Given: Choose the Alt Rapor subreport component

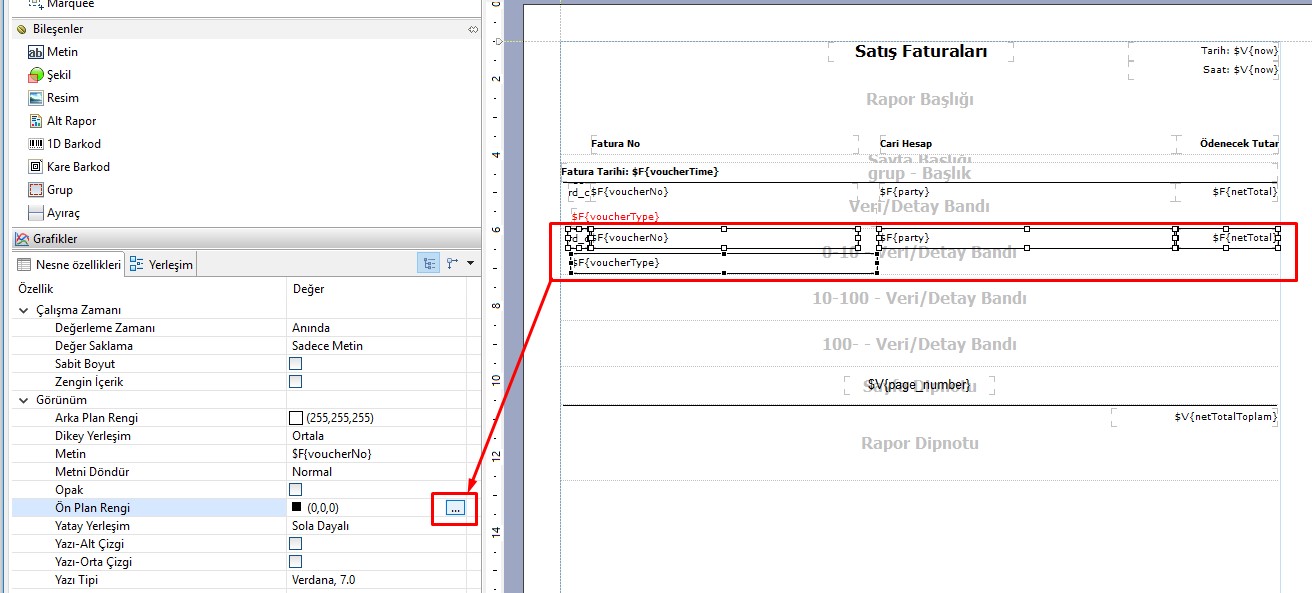Looking at the screenshot, I should (x=71, y=121).
